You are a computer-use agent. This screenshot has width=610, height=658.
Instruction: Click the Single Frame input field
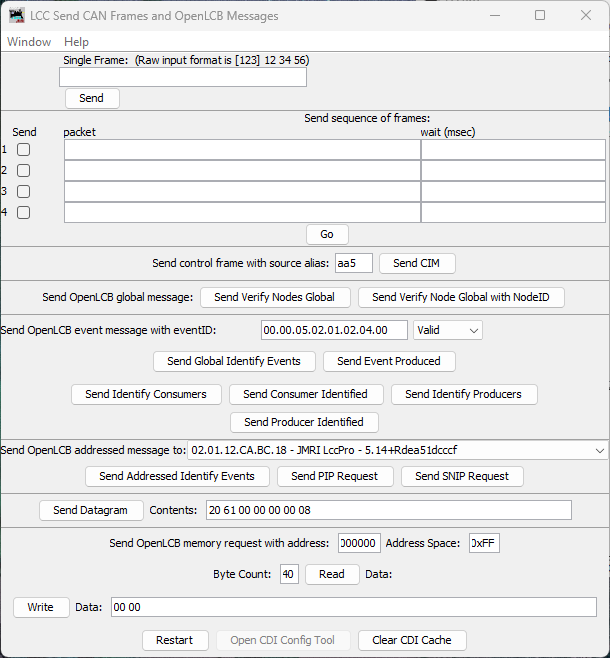tap(183, 77)
